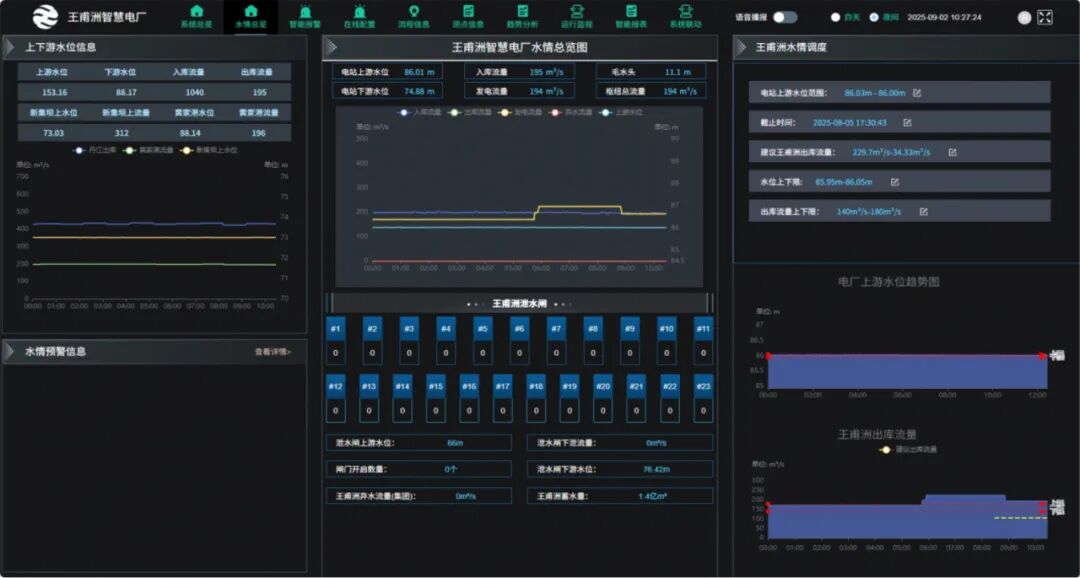
Task: Select sluice gate #2 icon
Action: coord(372,329)
